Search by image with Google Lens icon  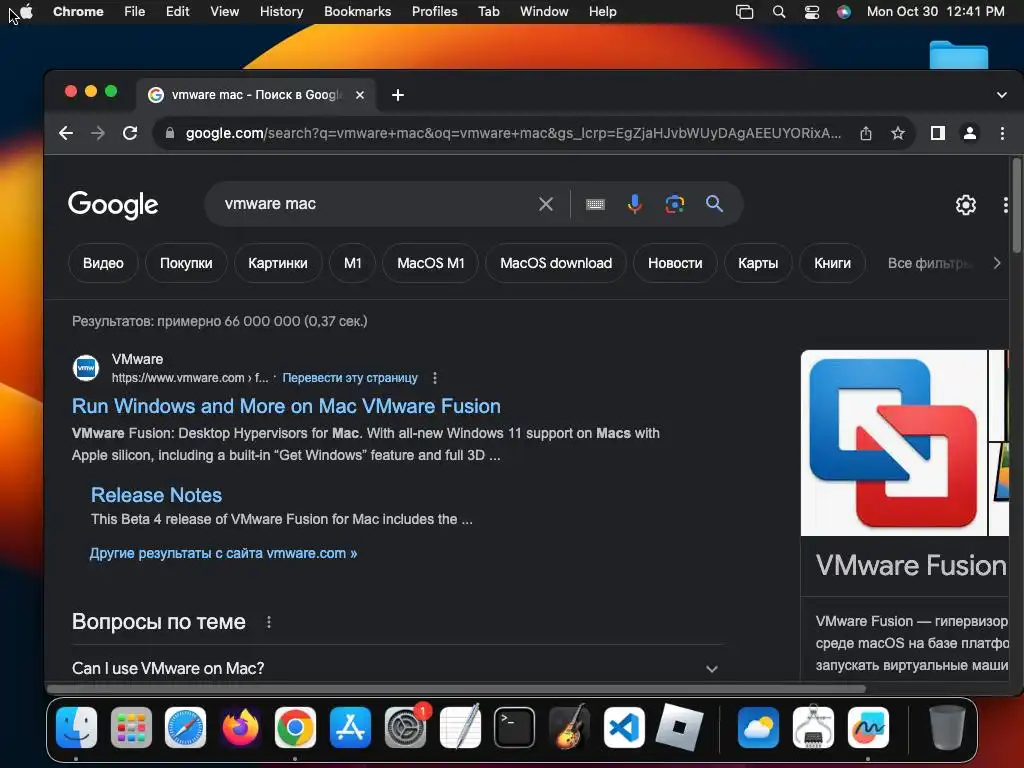(675, 204)
